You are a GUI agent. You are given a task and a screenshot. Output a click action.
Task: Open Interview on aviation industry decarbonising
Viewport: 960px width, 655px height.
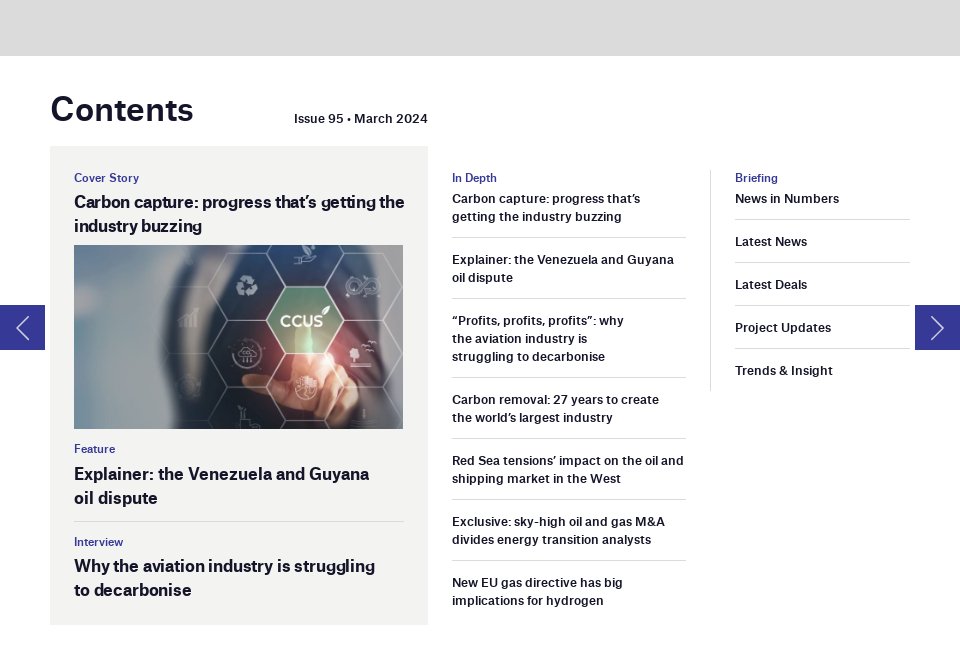(x=224, y=577)
